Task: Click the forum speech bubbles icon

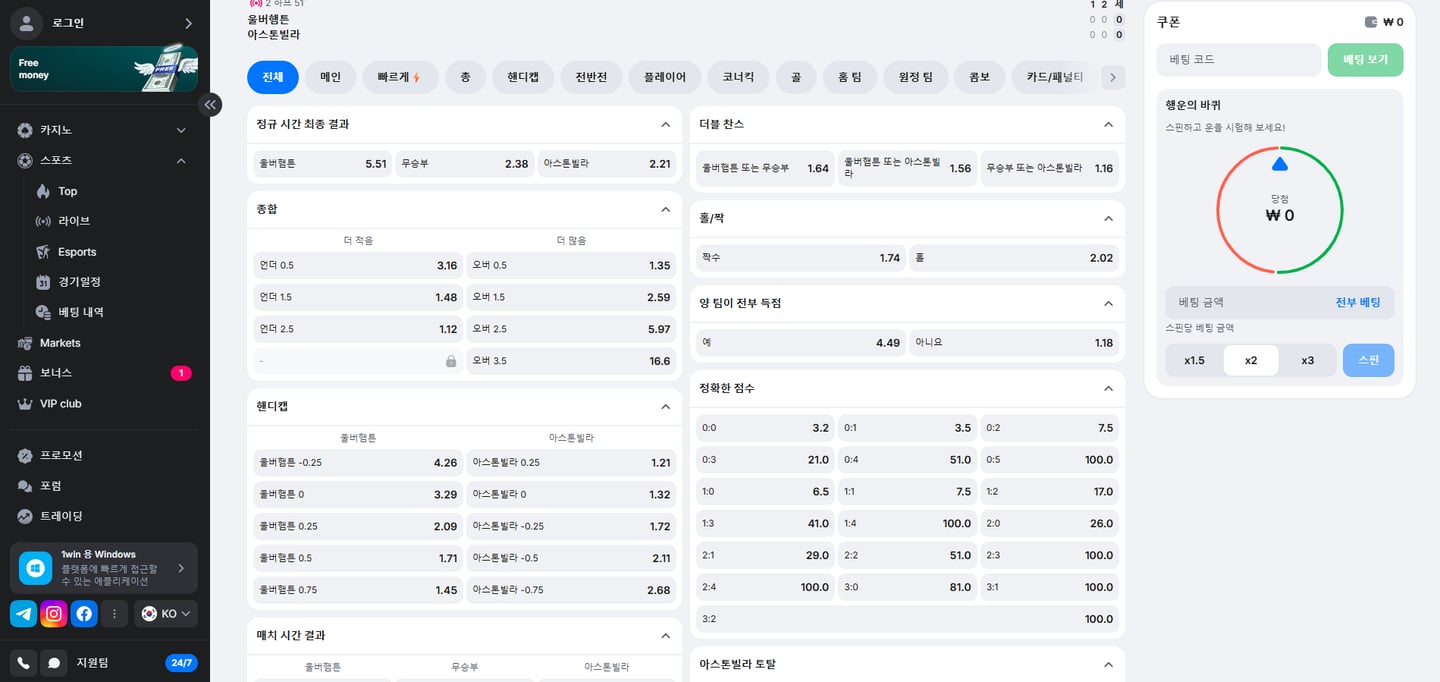Action: (25, 486)
